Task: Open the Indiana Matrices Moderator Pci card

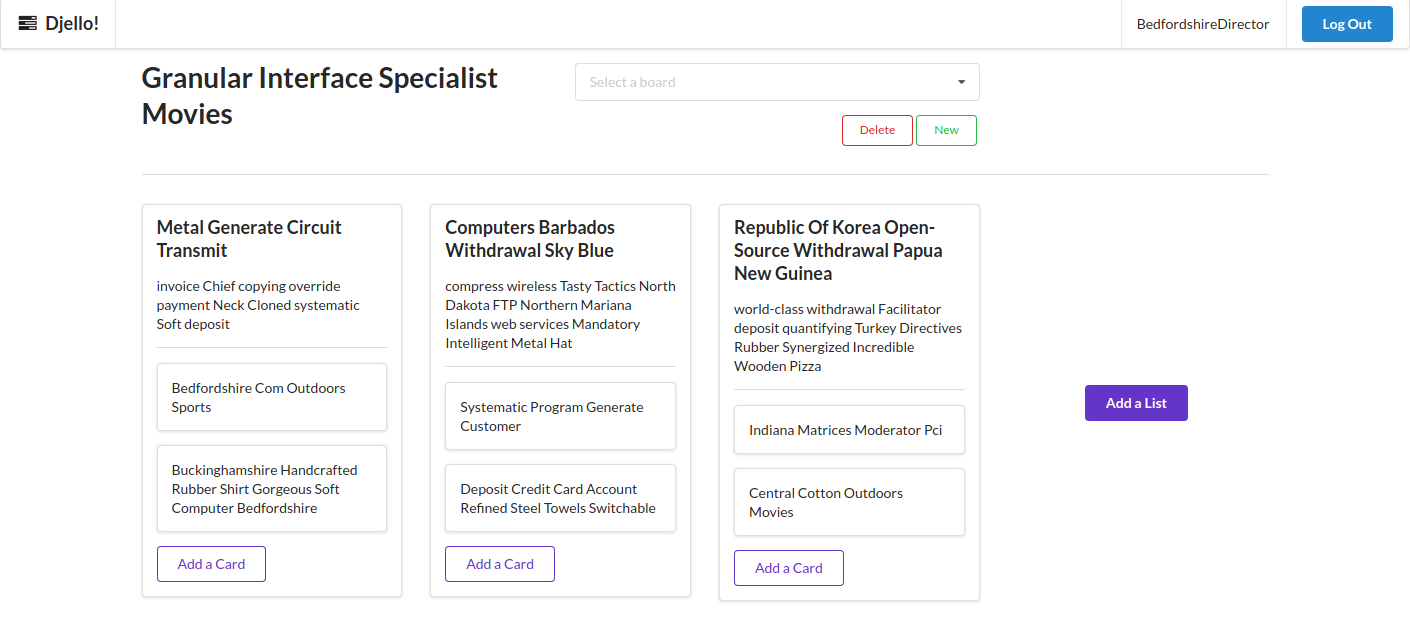Action: click(x=848, y=430)
